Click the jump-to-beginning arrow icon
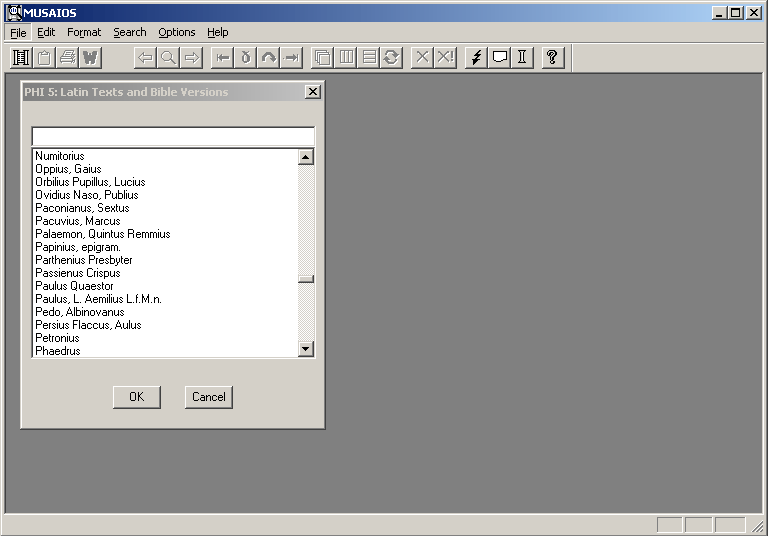The image size is (768, 536). 222,58
